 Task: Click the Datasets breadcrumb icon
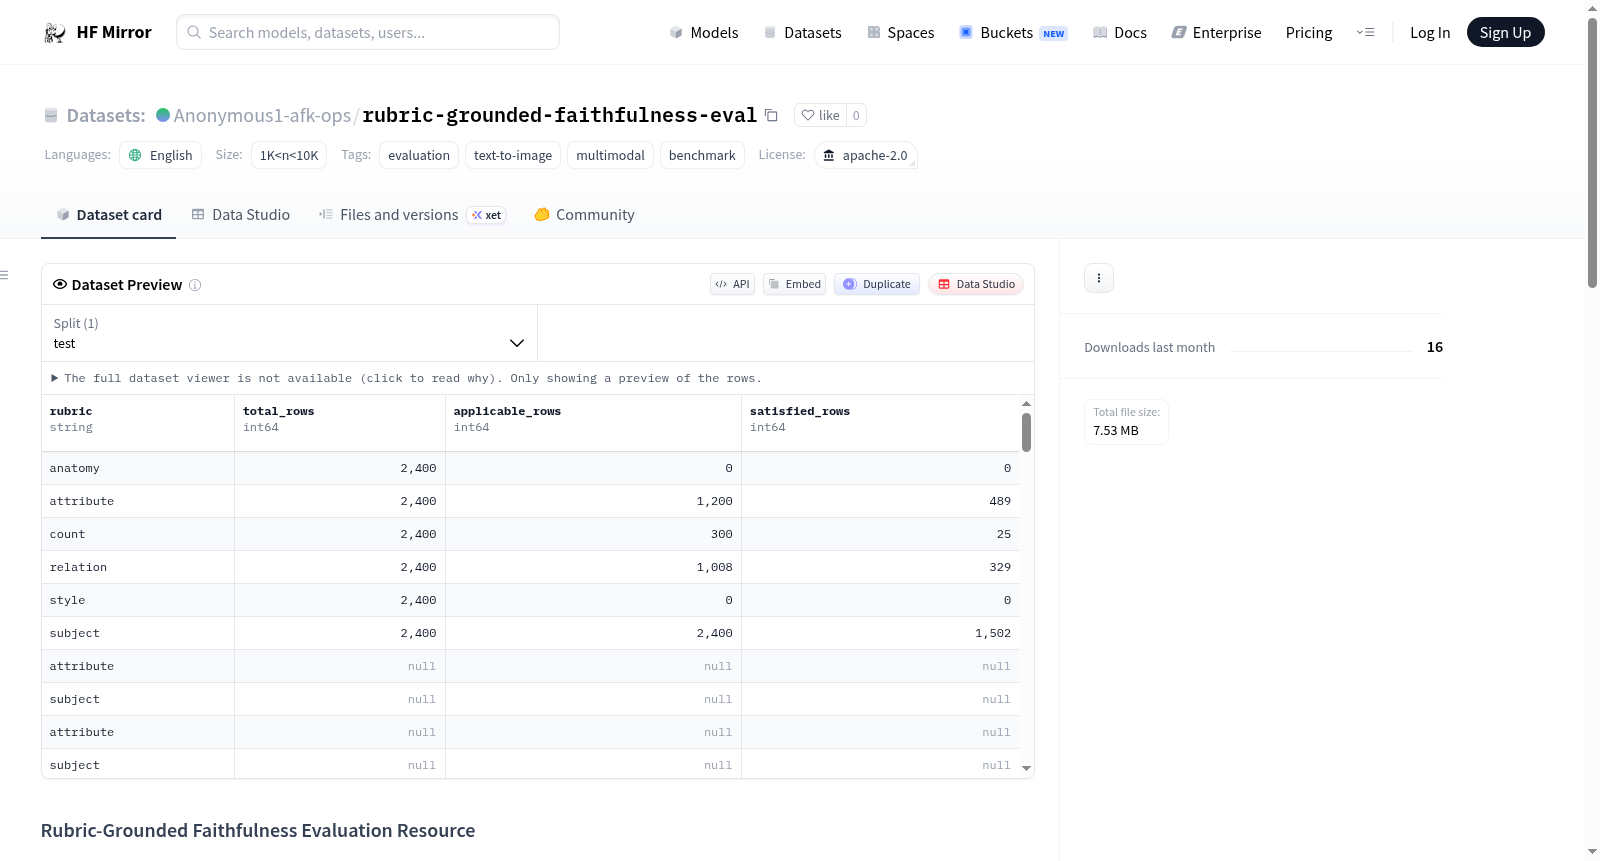(51, 115)
